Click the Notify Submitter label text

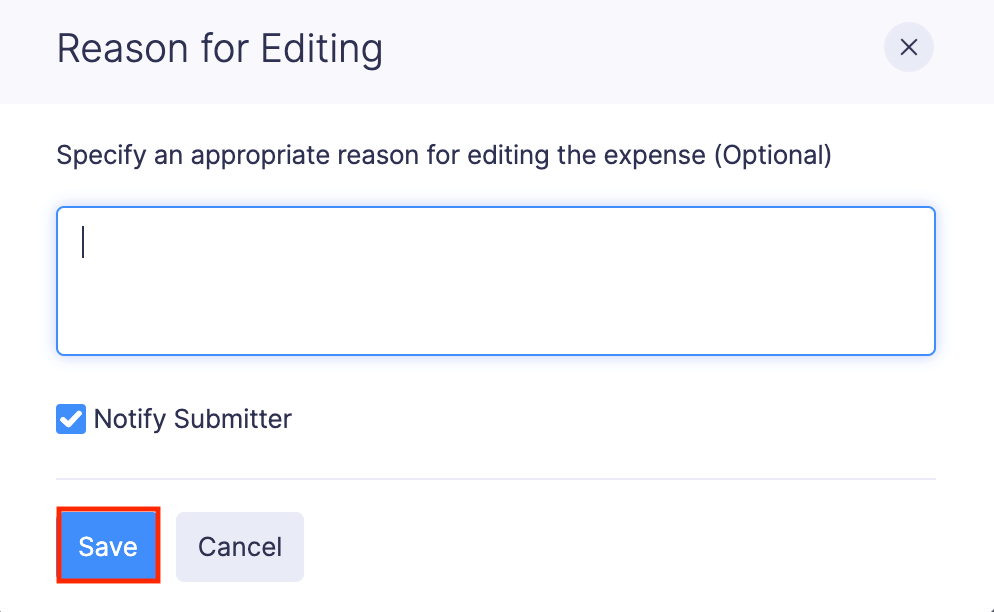192,419
